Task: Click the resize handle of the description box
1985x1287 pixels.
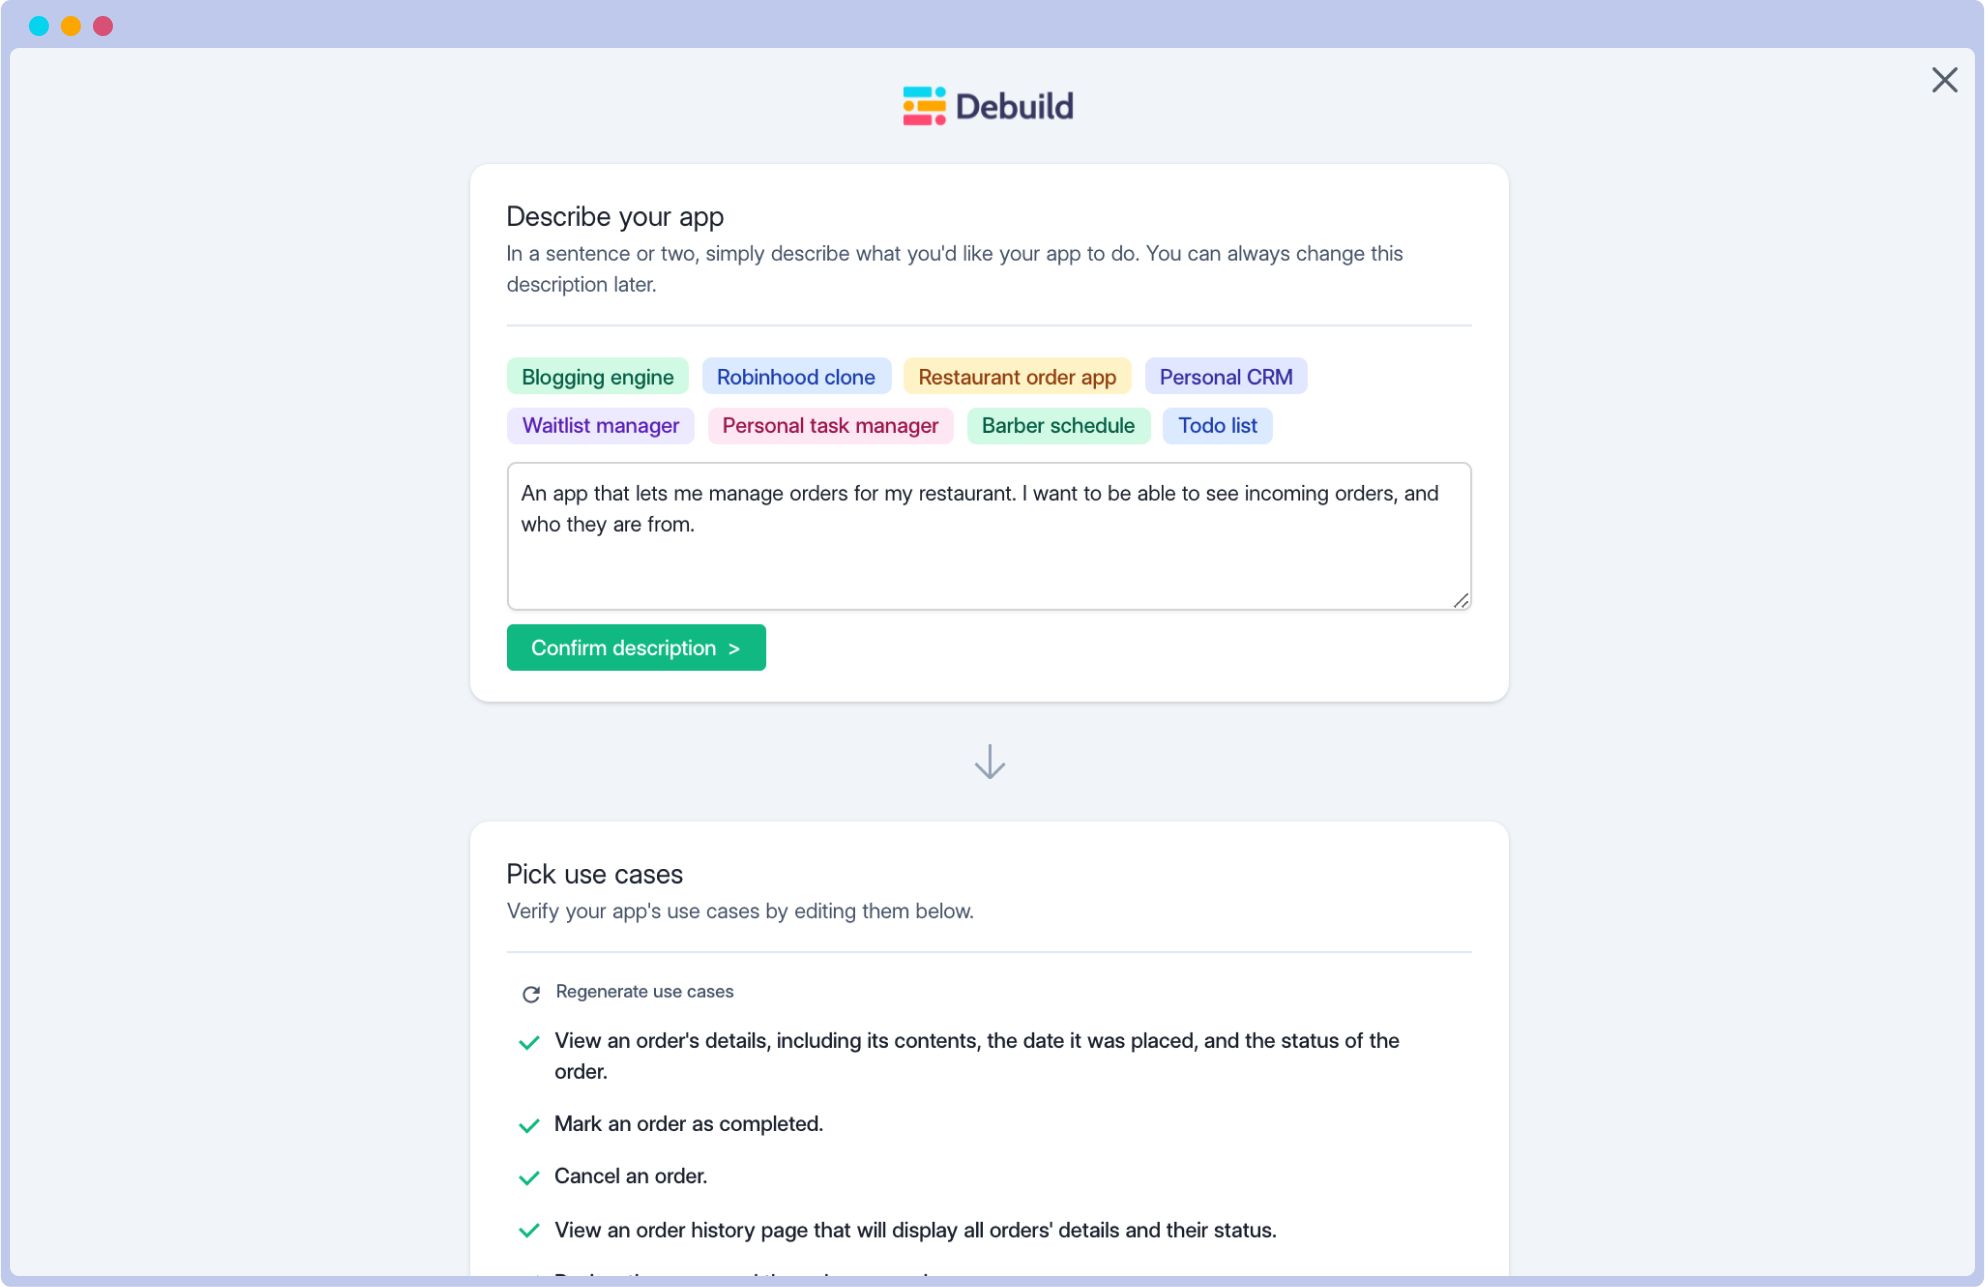Action: click(1461, 599)
